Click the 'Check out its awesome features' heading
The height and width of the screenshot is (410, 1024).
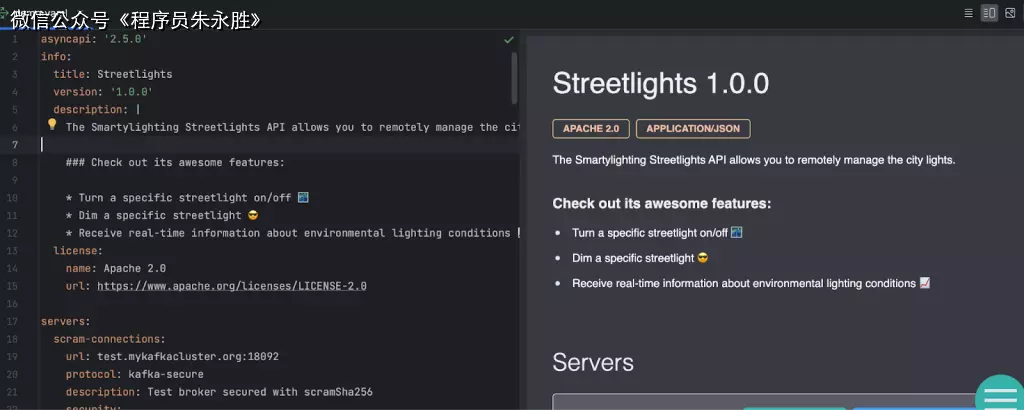661,204
